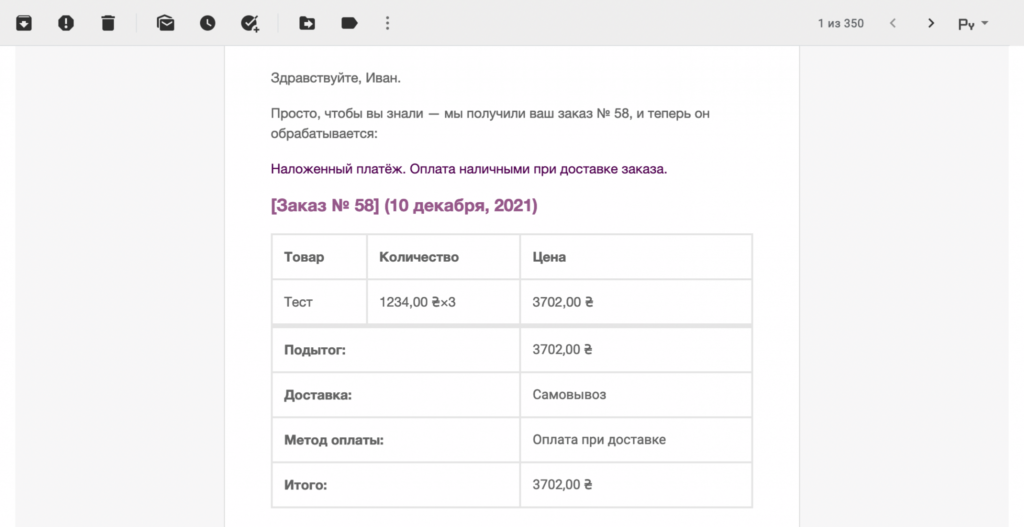Click the greeting 'Здравствуйте, Иван.'

pos(336,78)
